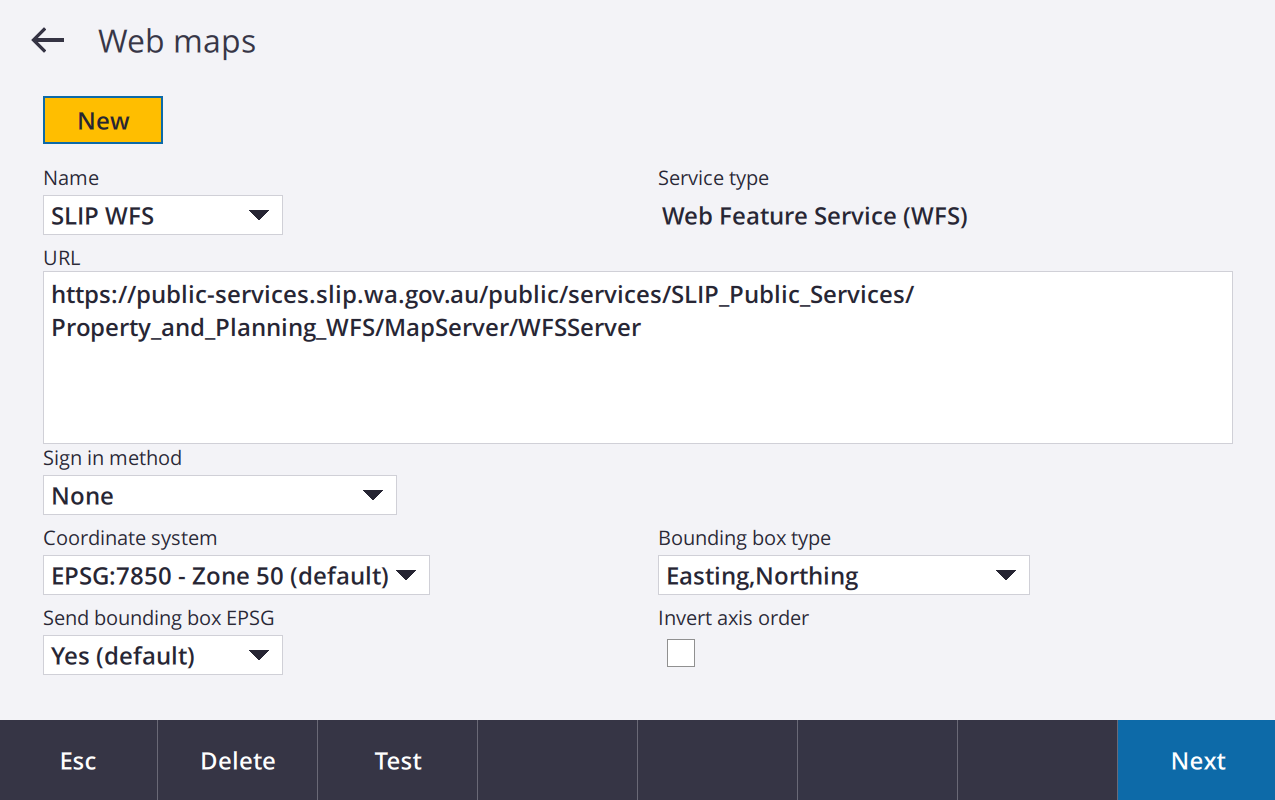Click the Web maps page title
This screenshot has width=1275, height=800.
click(x=177, y=41)
